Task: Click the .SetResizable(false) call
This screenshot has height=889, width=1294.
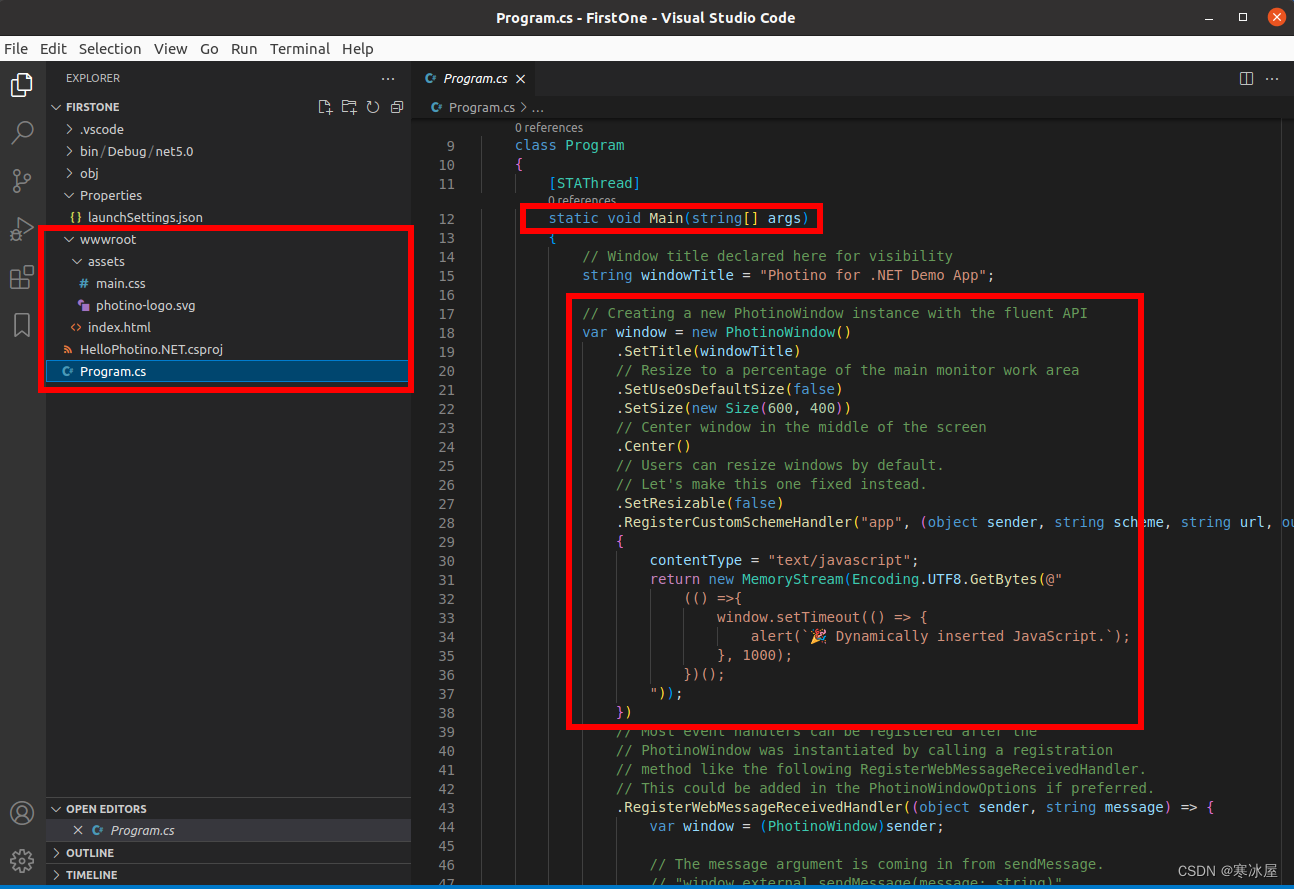Action: point(700,503)
